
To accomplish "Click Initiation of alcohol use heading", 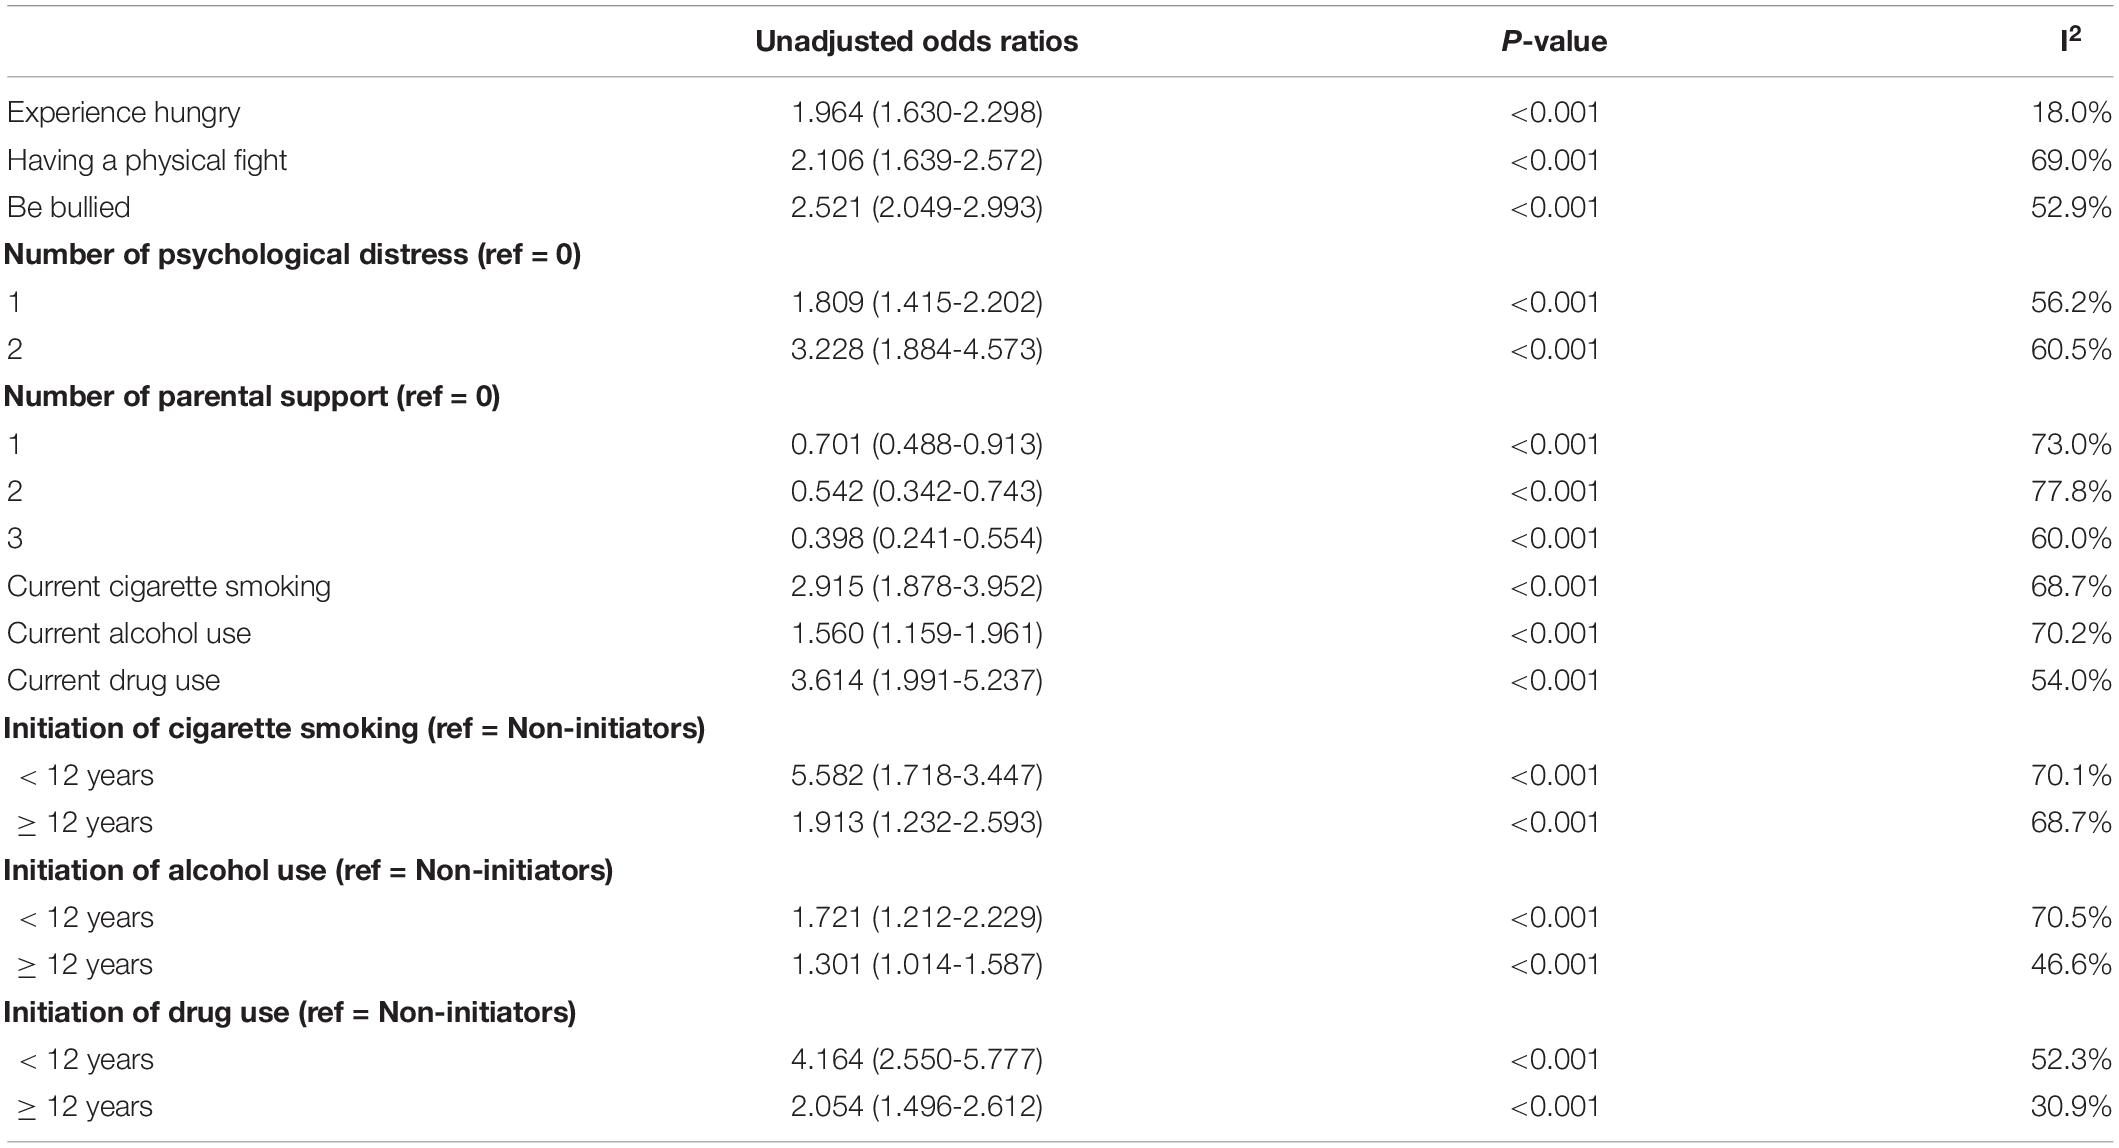I will coord(308,870).
